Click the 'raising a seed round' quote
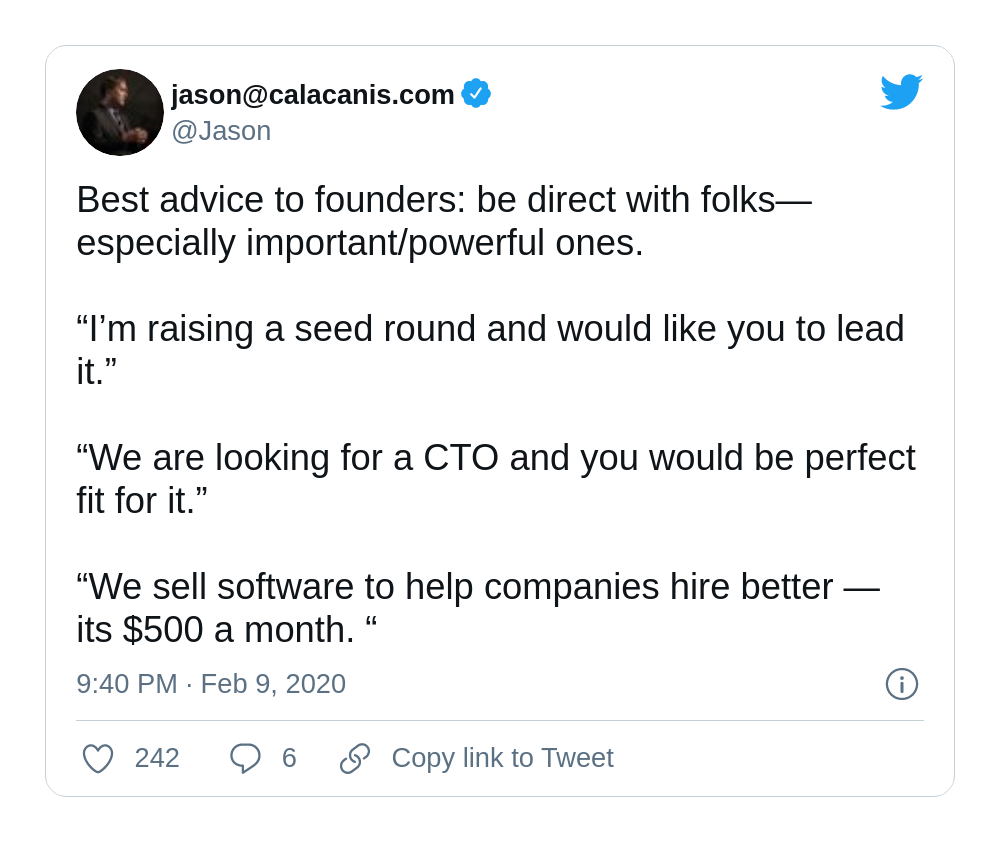The width and height of the screenshot is (1000, 842). tap(490, 329)
